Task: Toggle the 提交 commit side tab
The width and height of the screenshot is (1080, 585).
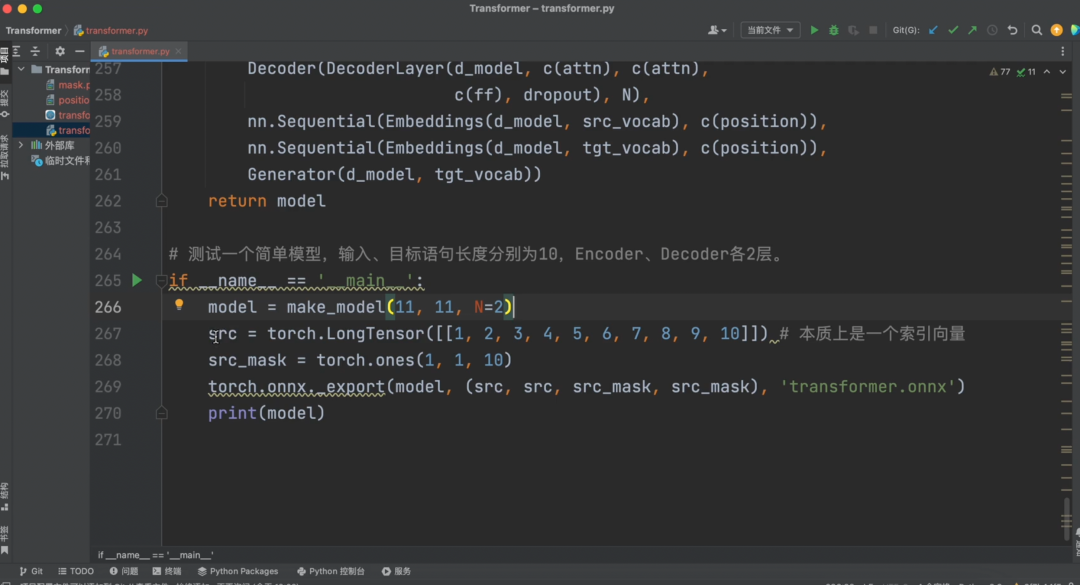Action: pos(5,103)
